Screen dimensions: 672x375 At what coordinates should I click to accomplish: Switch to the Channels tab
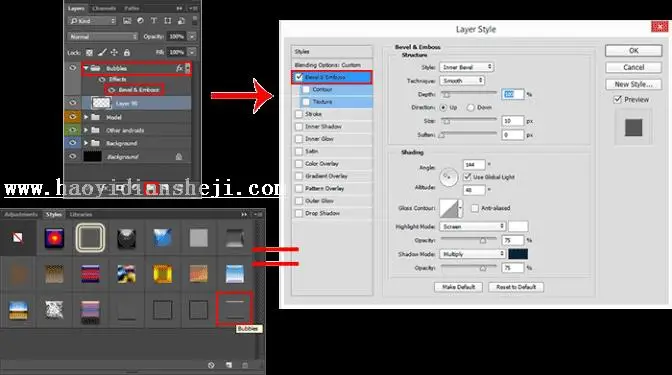(x=104, y=8)
